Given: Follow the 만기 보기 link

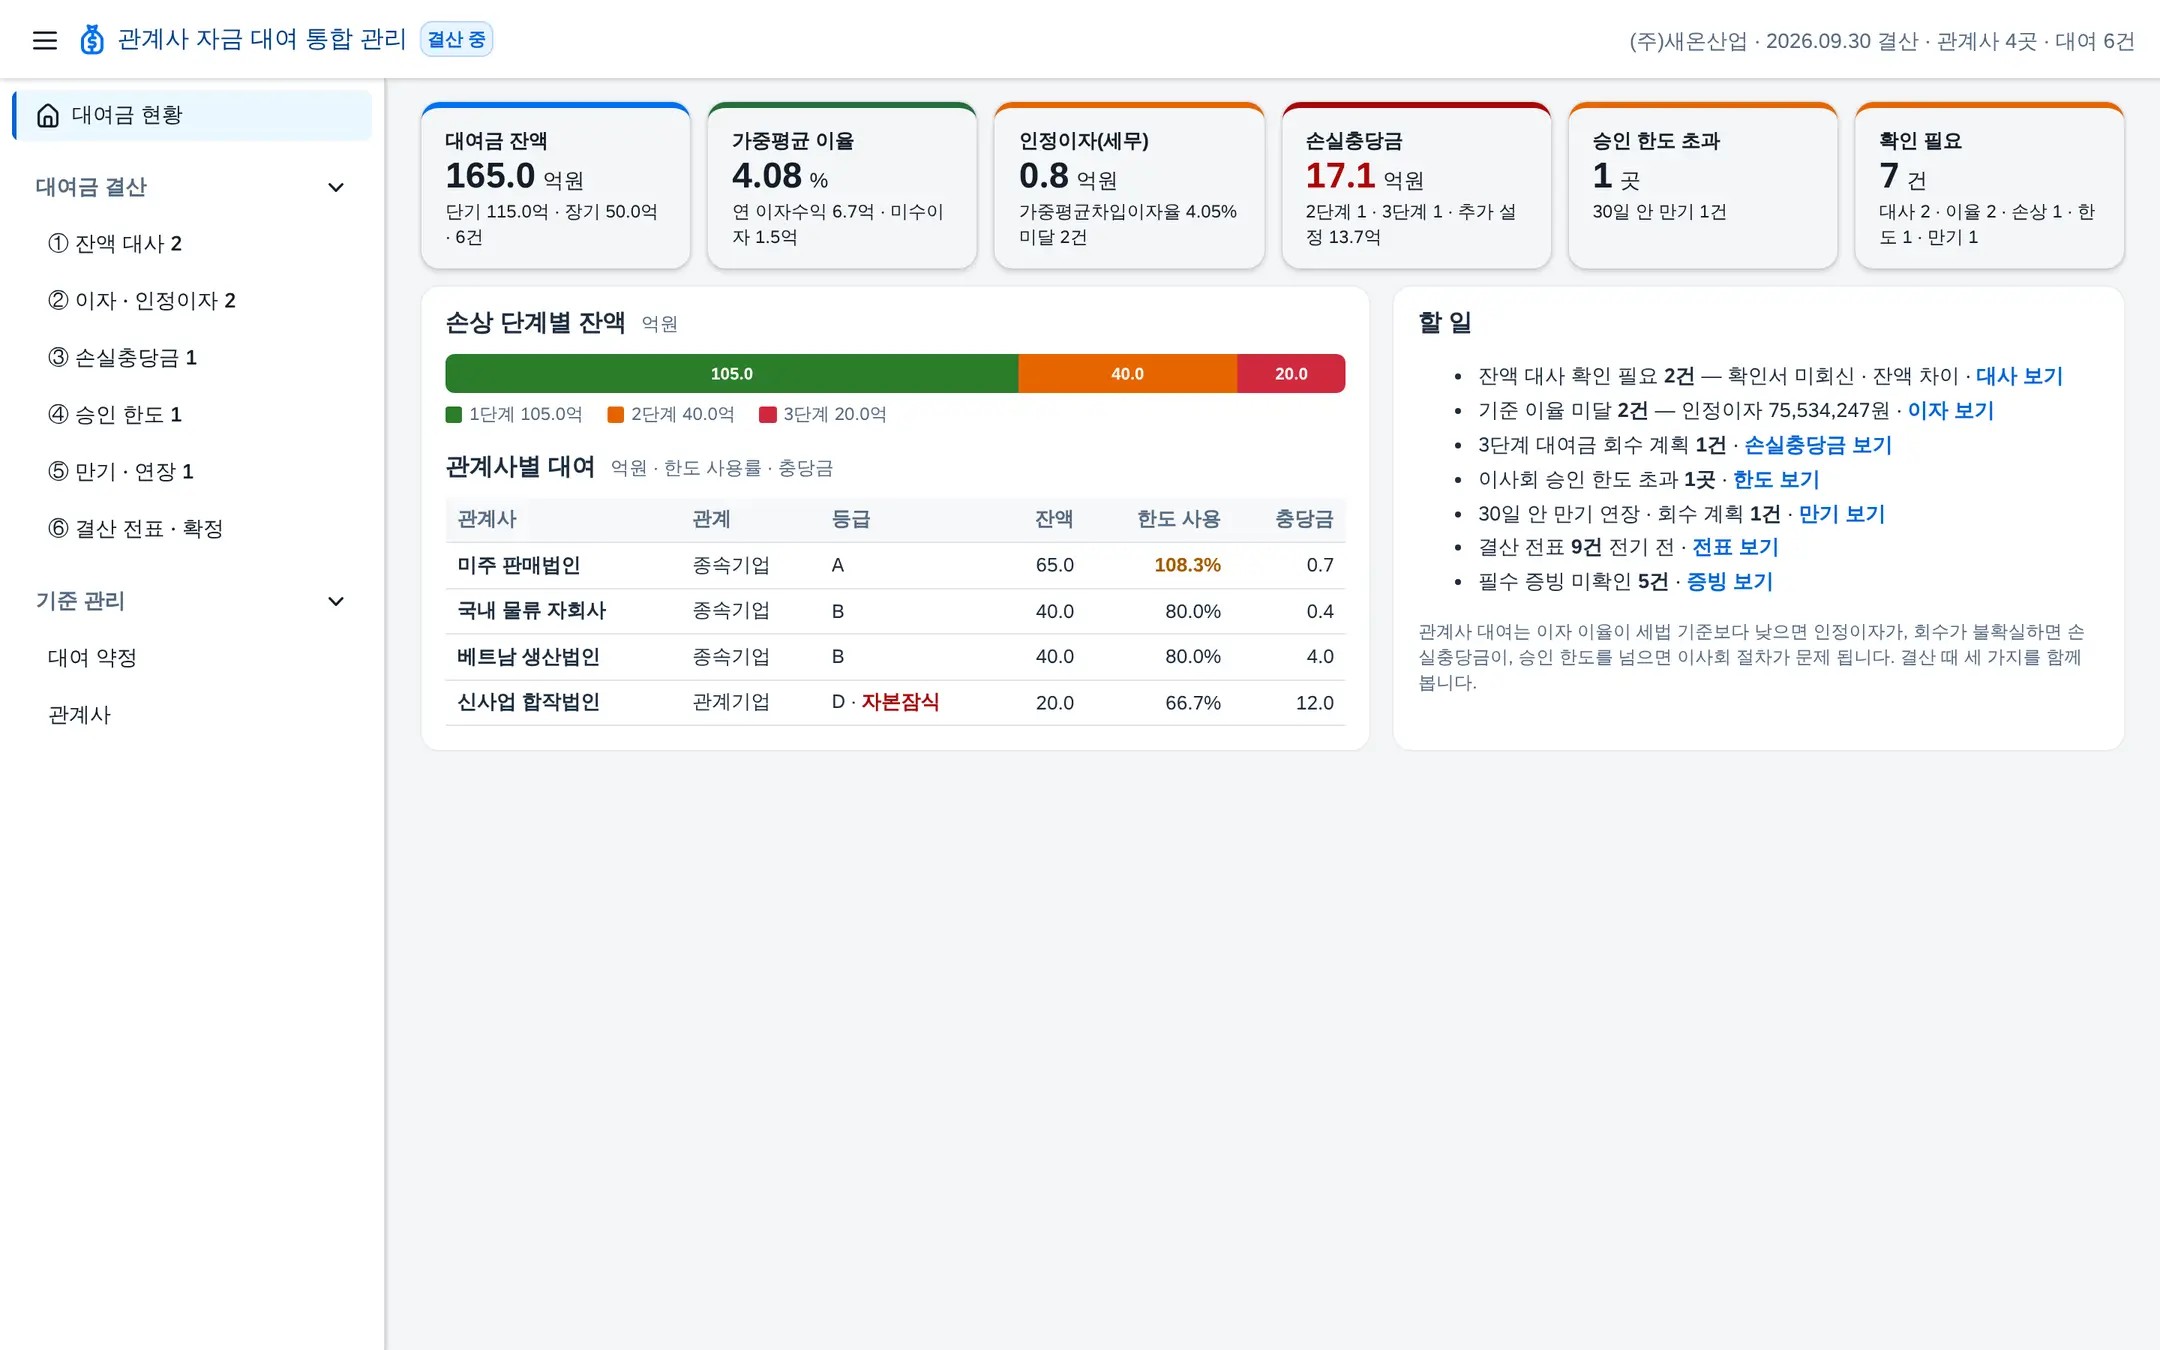Looking at the screenshot, I should [1842, 514].
